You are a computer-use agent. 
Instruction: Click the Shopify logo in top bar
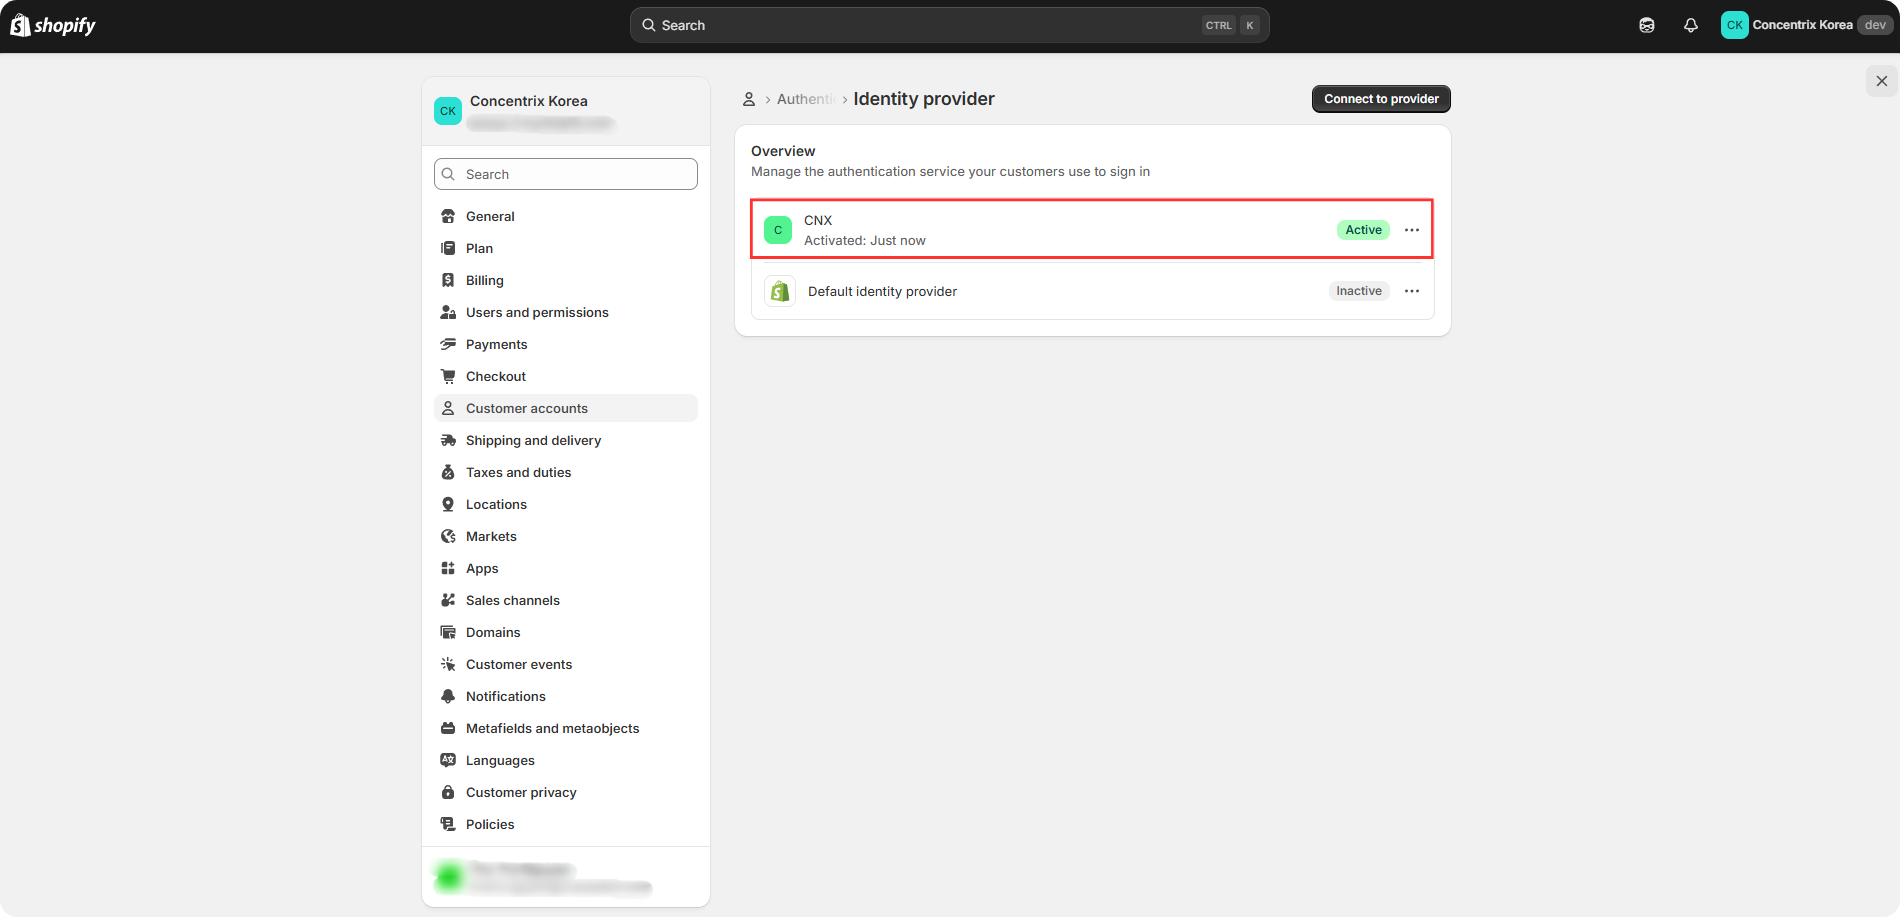(53, 25)
